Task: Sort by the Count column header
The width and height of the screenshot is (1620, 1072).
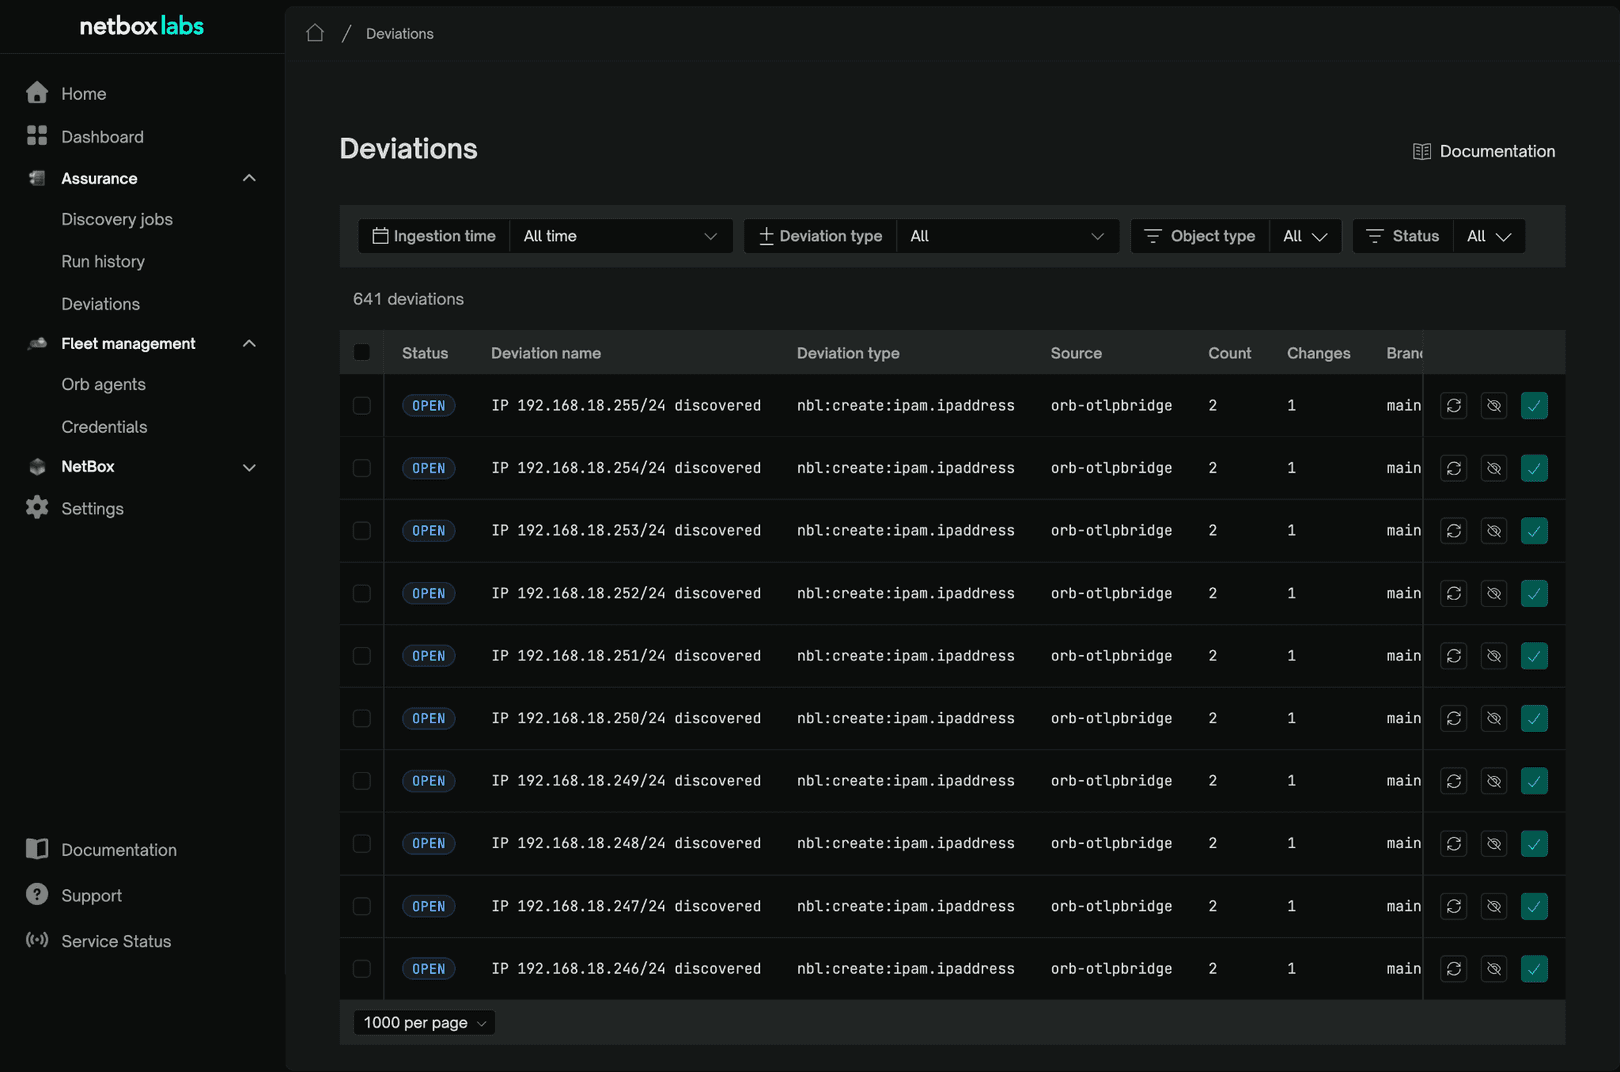Action: tap(1229, 353)
